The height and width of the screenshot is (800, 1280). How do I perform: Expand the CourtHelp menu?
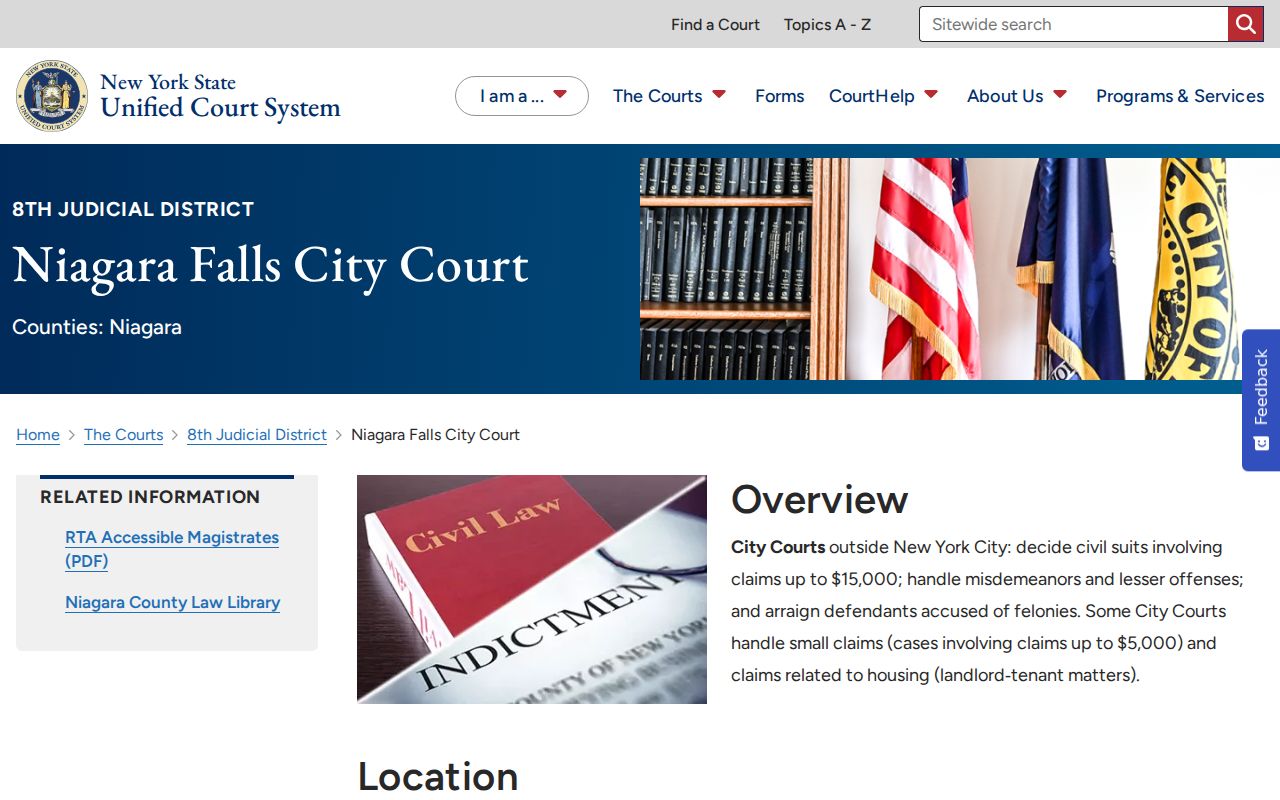pyautogui.click(x=883, y=96)
